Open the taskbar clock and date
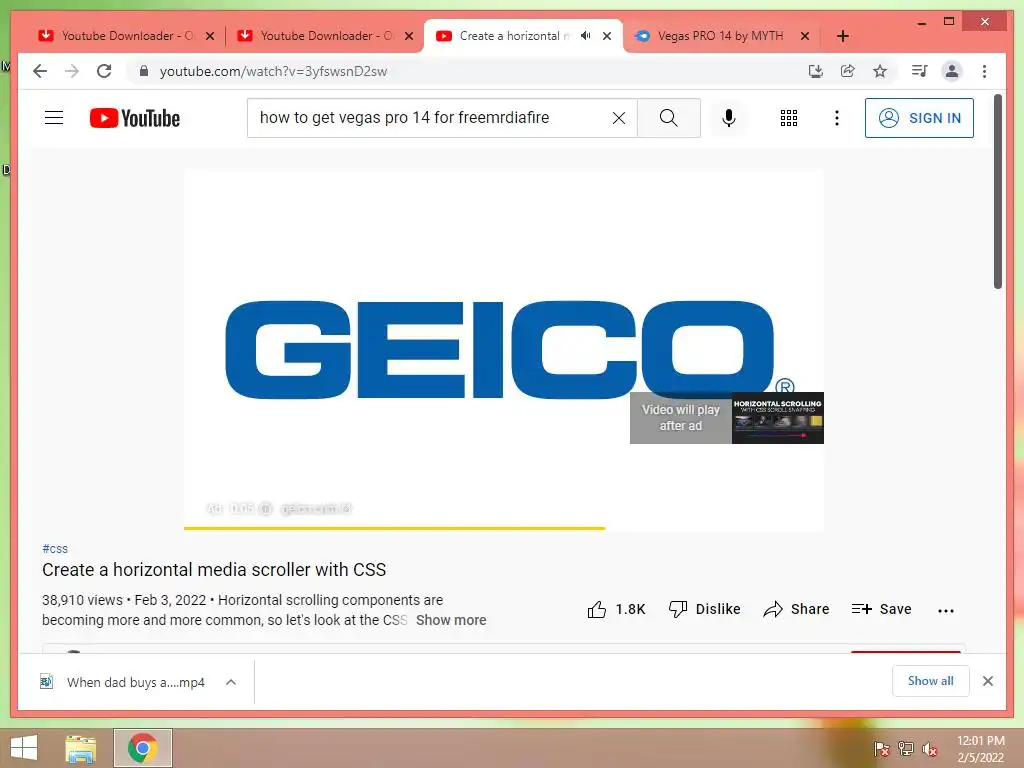1024x768 pixels. 980,749
